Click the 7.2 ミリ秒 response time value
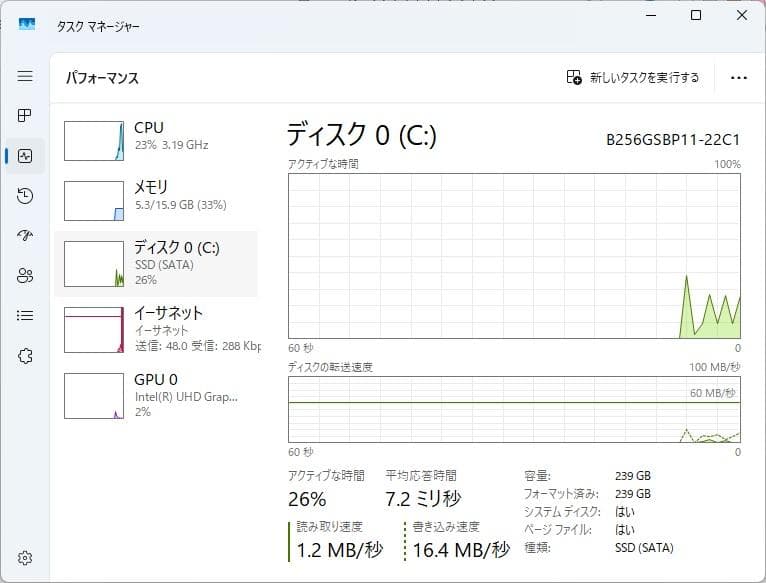The image size is (766, 583). [423, 498]
